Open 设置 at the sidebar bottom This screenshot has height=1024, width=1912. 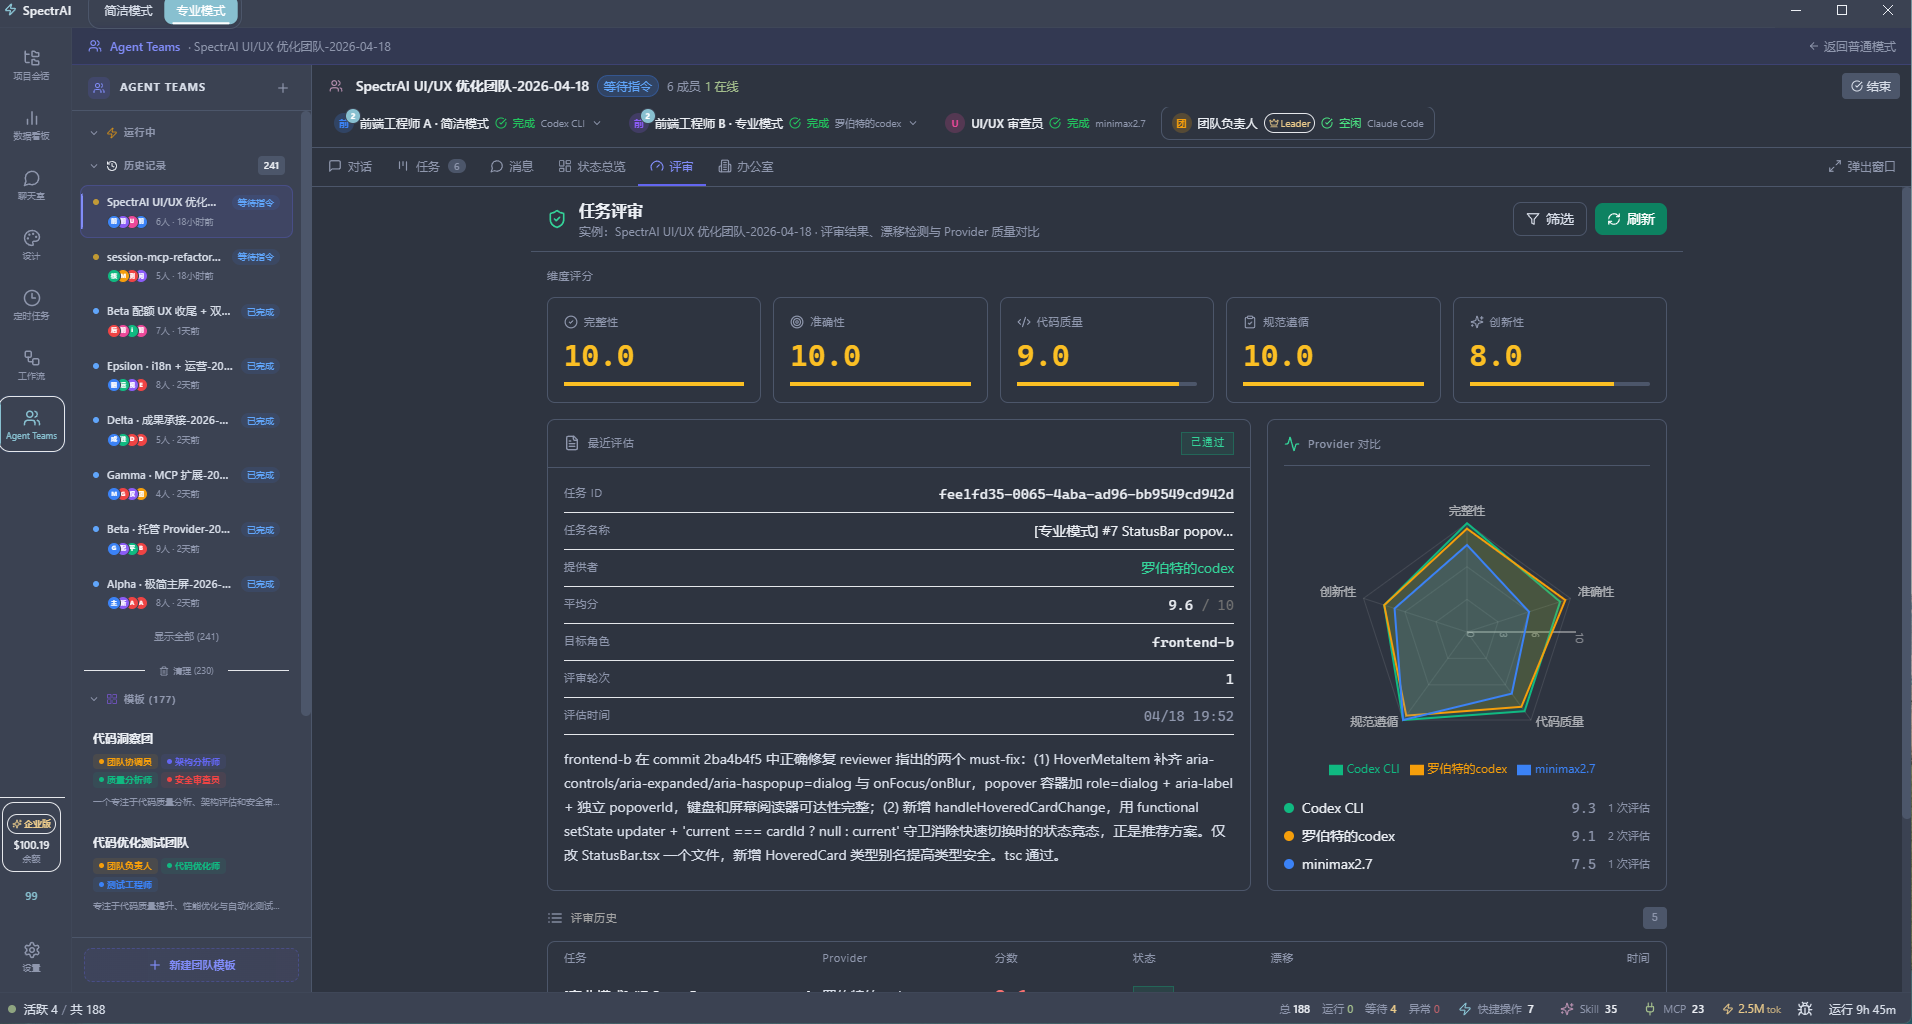click(x=31, y=952)
